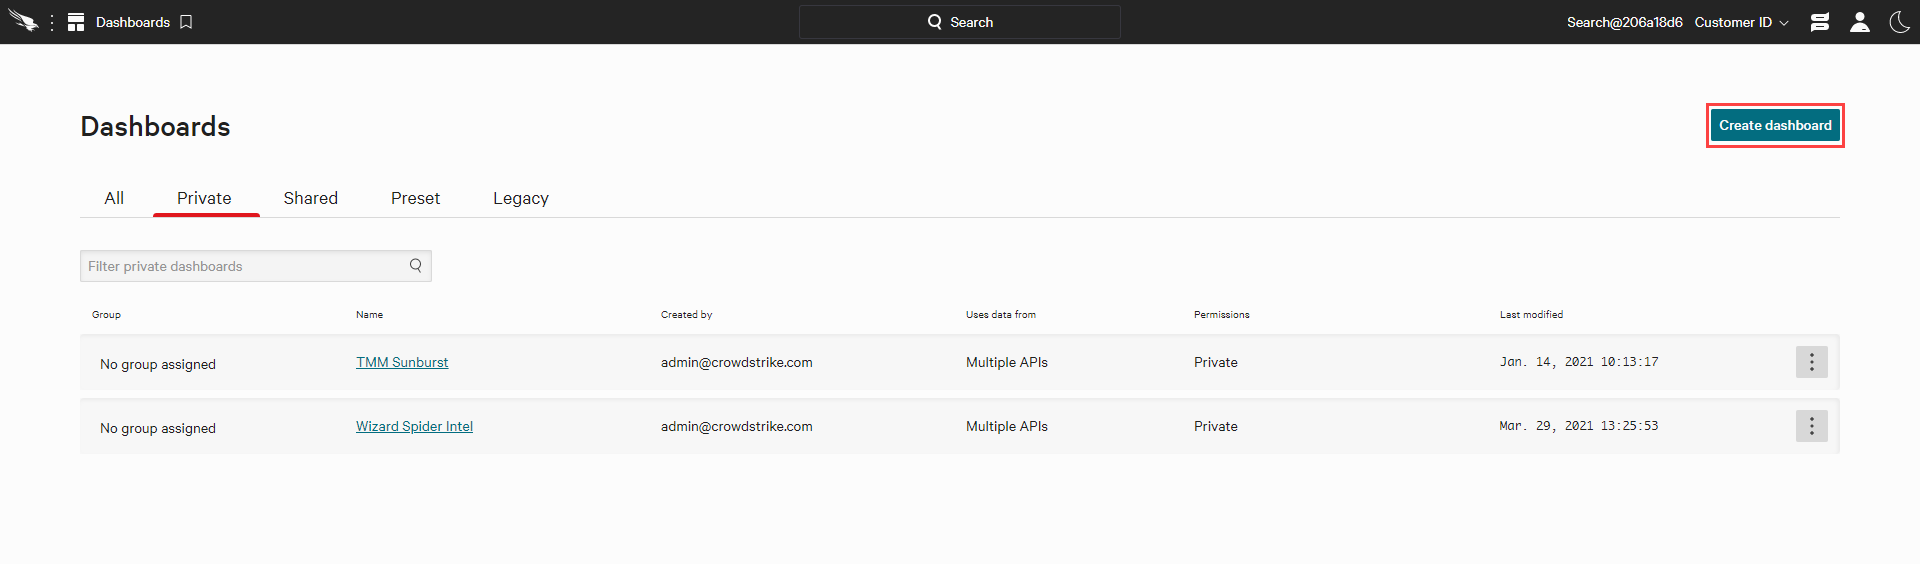
Task: Click the Filter private dashboards field
Action: coord(256,266)
